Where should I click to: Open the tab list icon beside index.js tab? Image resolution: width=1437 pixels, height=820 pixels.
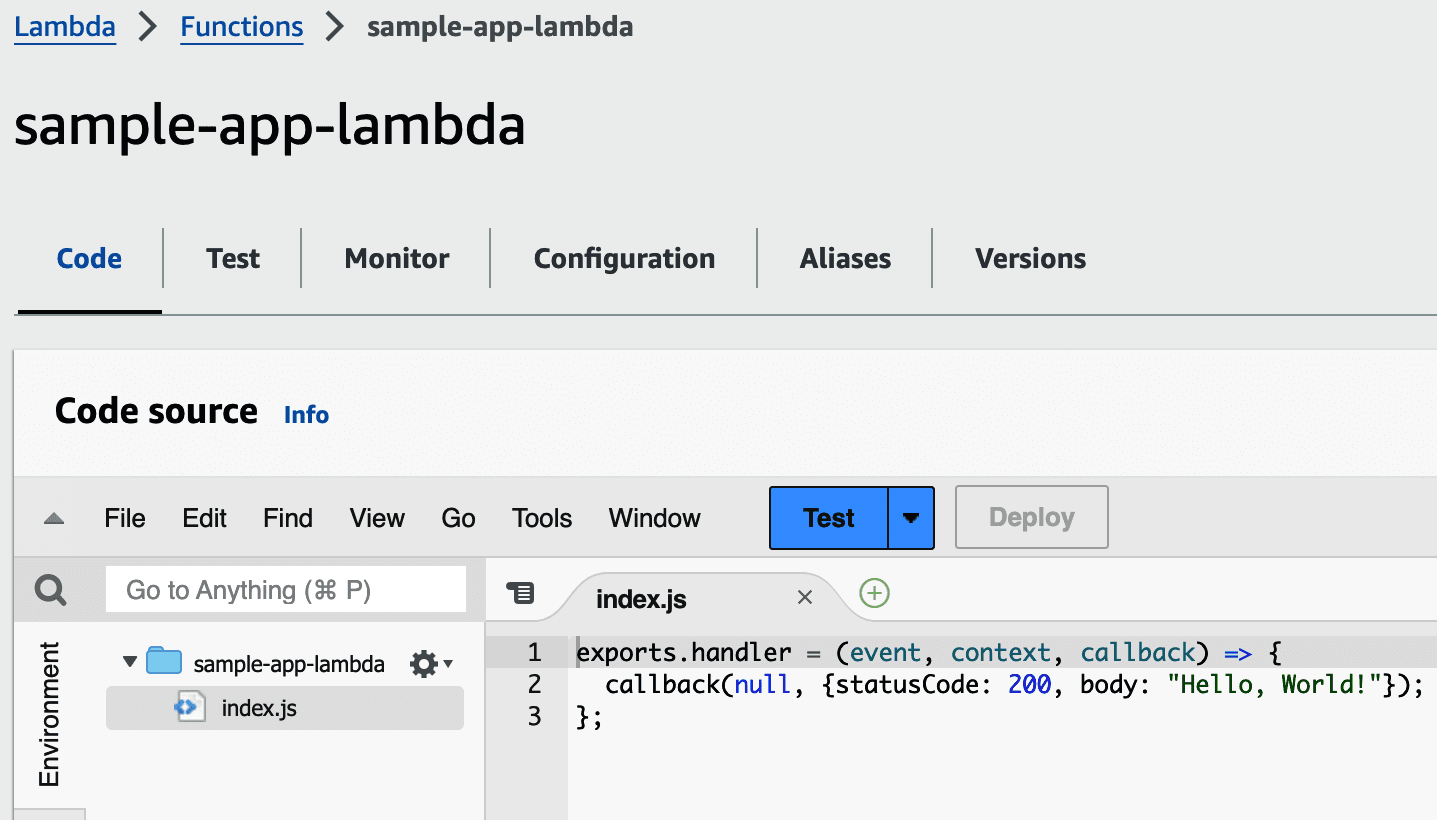(x=520, y=593)
